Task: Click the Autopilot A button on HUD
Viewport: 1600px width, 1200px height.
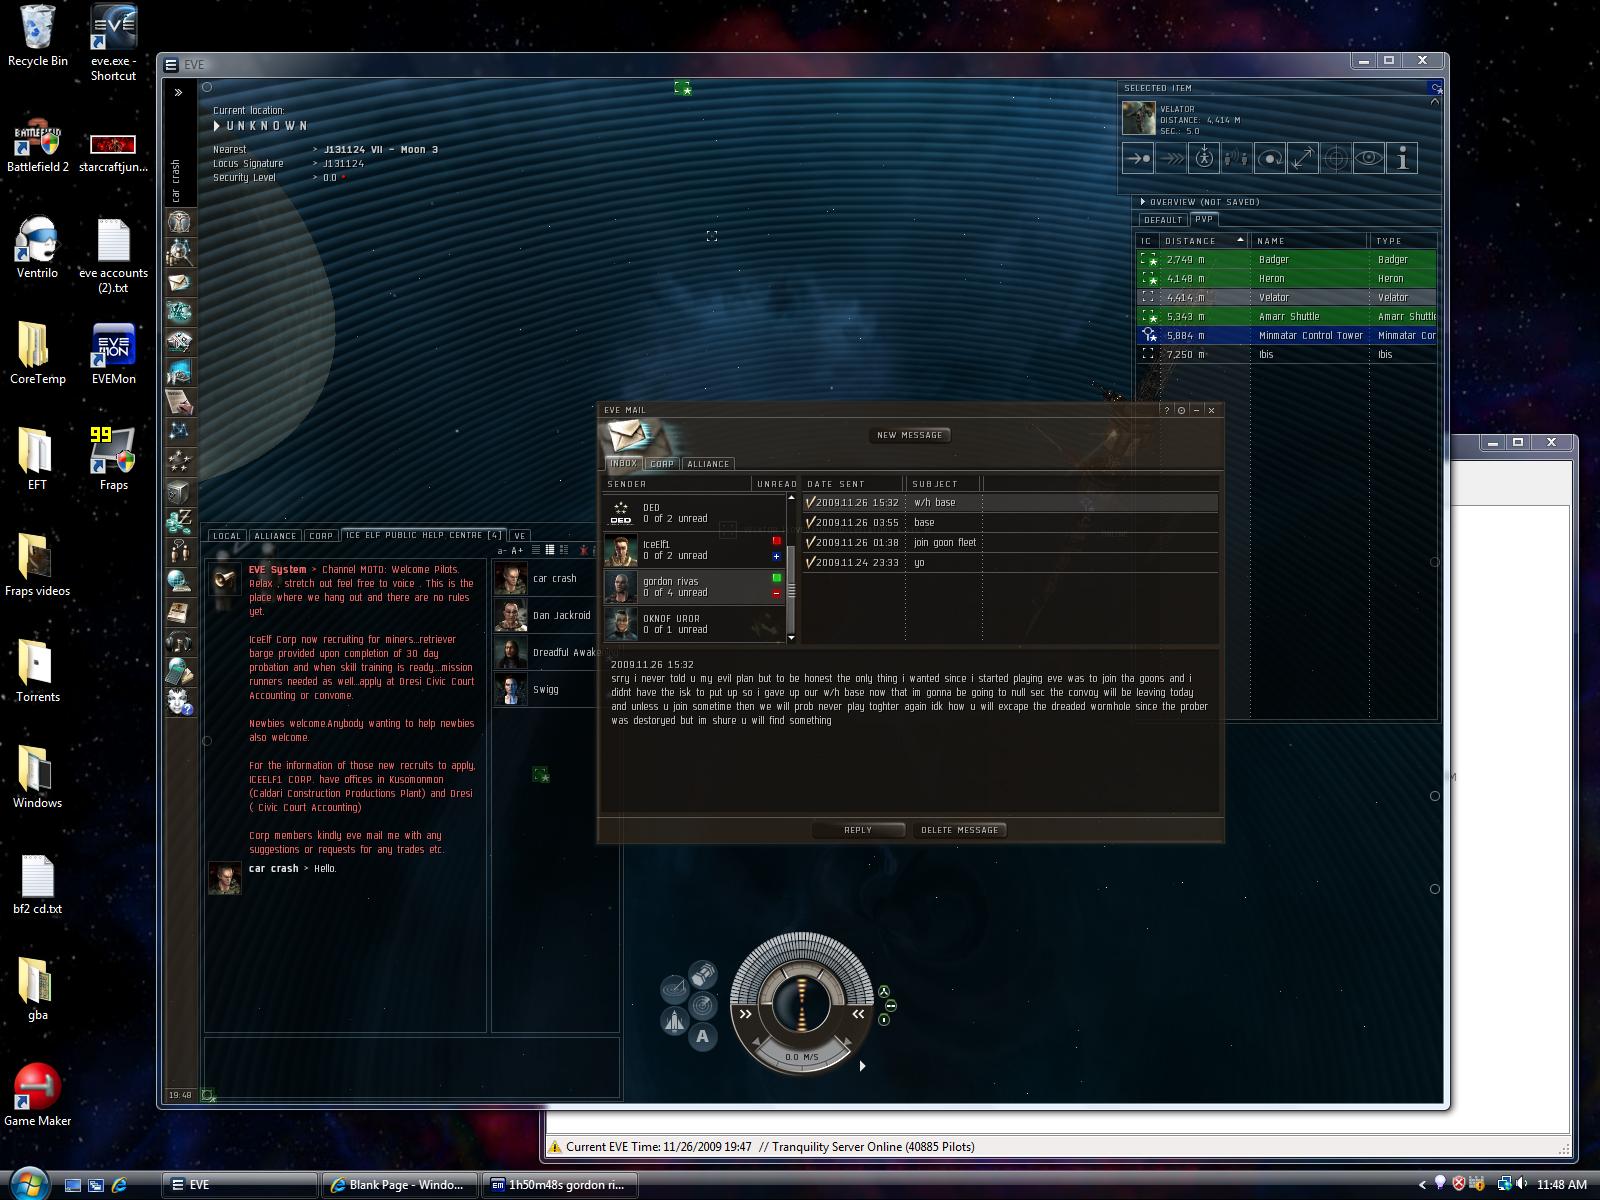Action: tap(702, 1036)
